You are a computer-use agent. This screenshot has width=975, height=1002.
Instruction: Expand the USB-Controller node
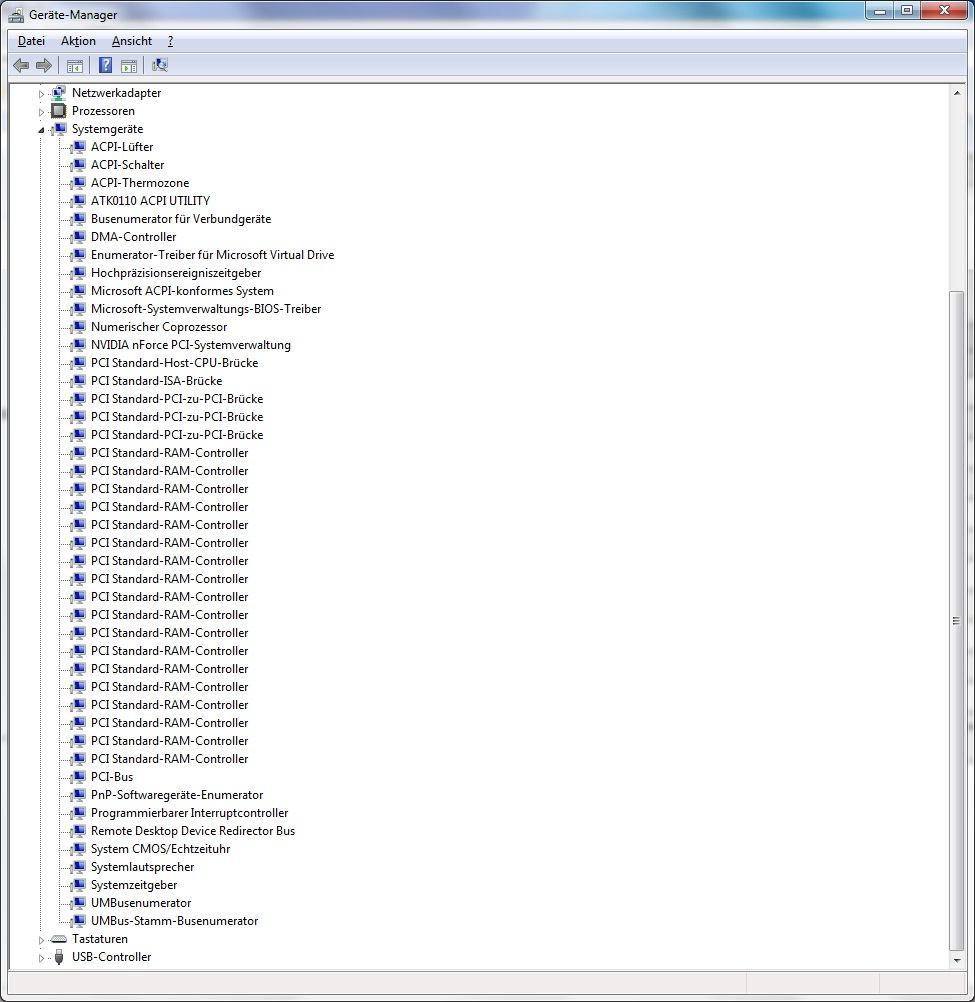(41, 958)
